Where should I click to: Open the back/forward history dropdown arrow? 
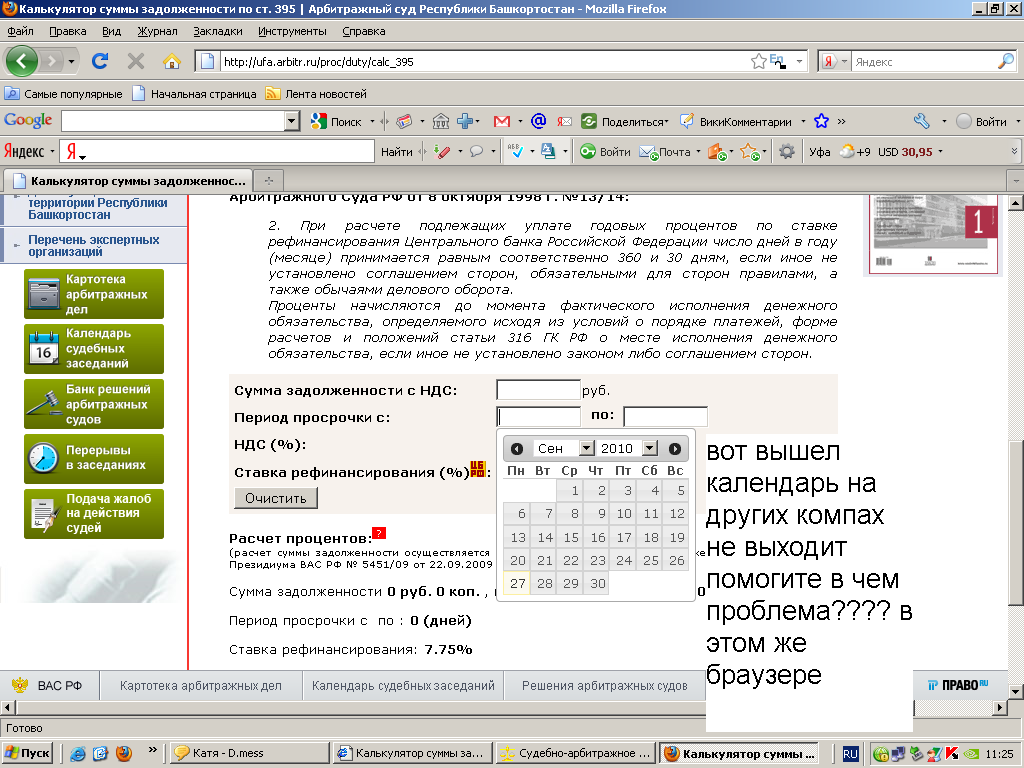point(71,61)
